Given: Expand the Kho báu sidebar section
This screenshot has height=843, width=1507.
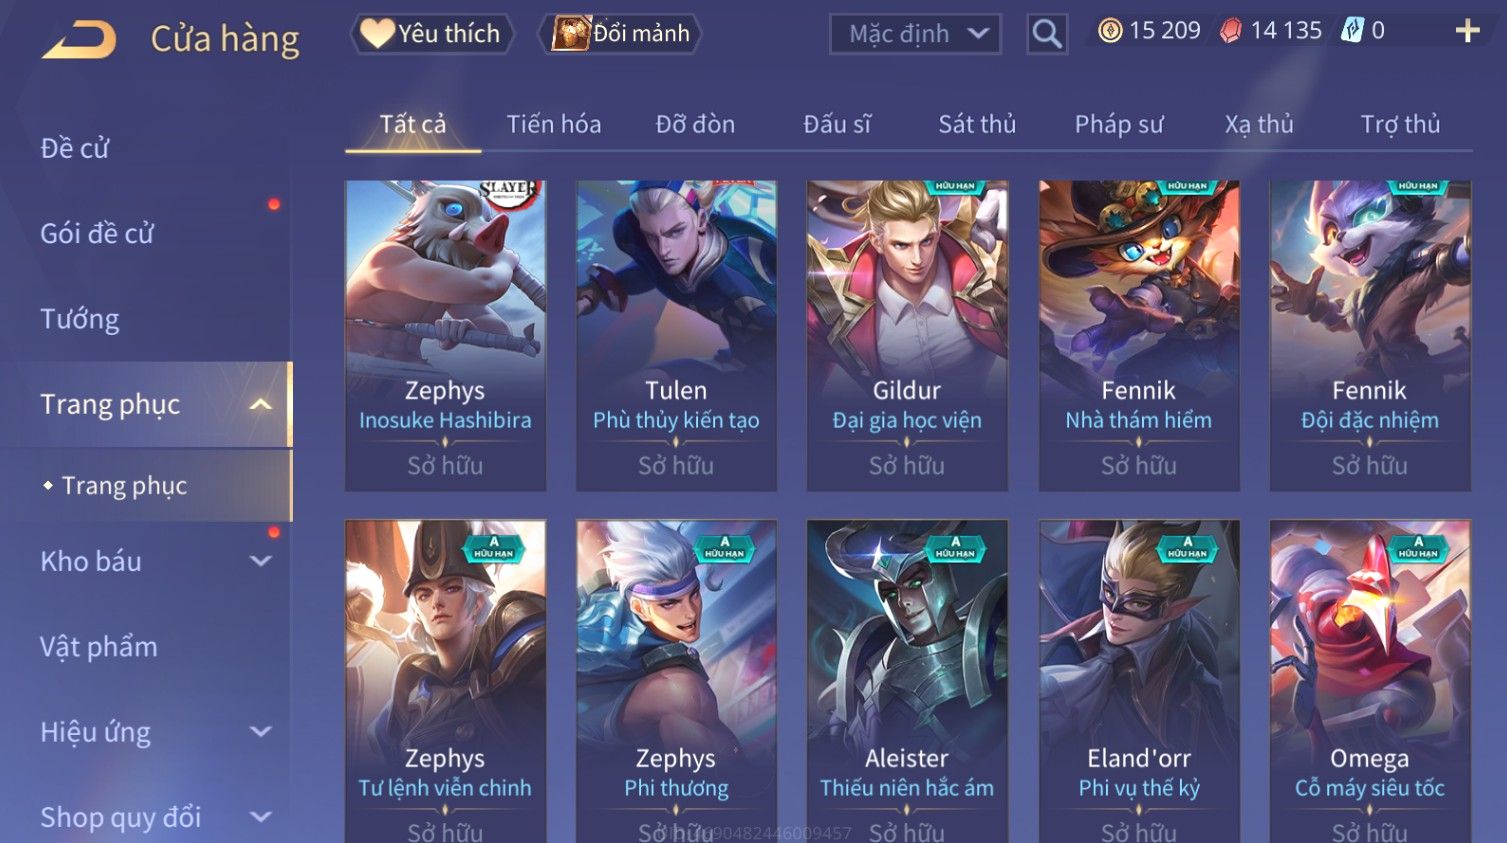Looking at the screenshot, I should [261, 561].
